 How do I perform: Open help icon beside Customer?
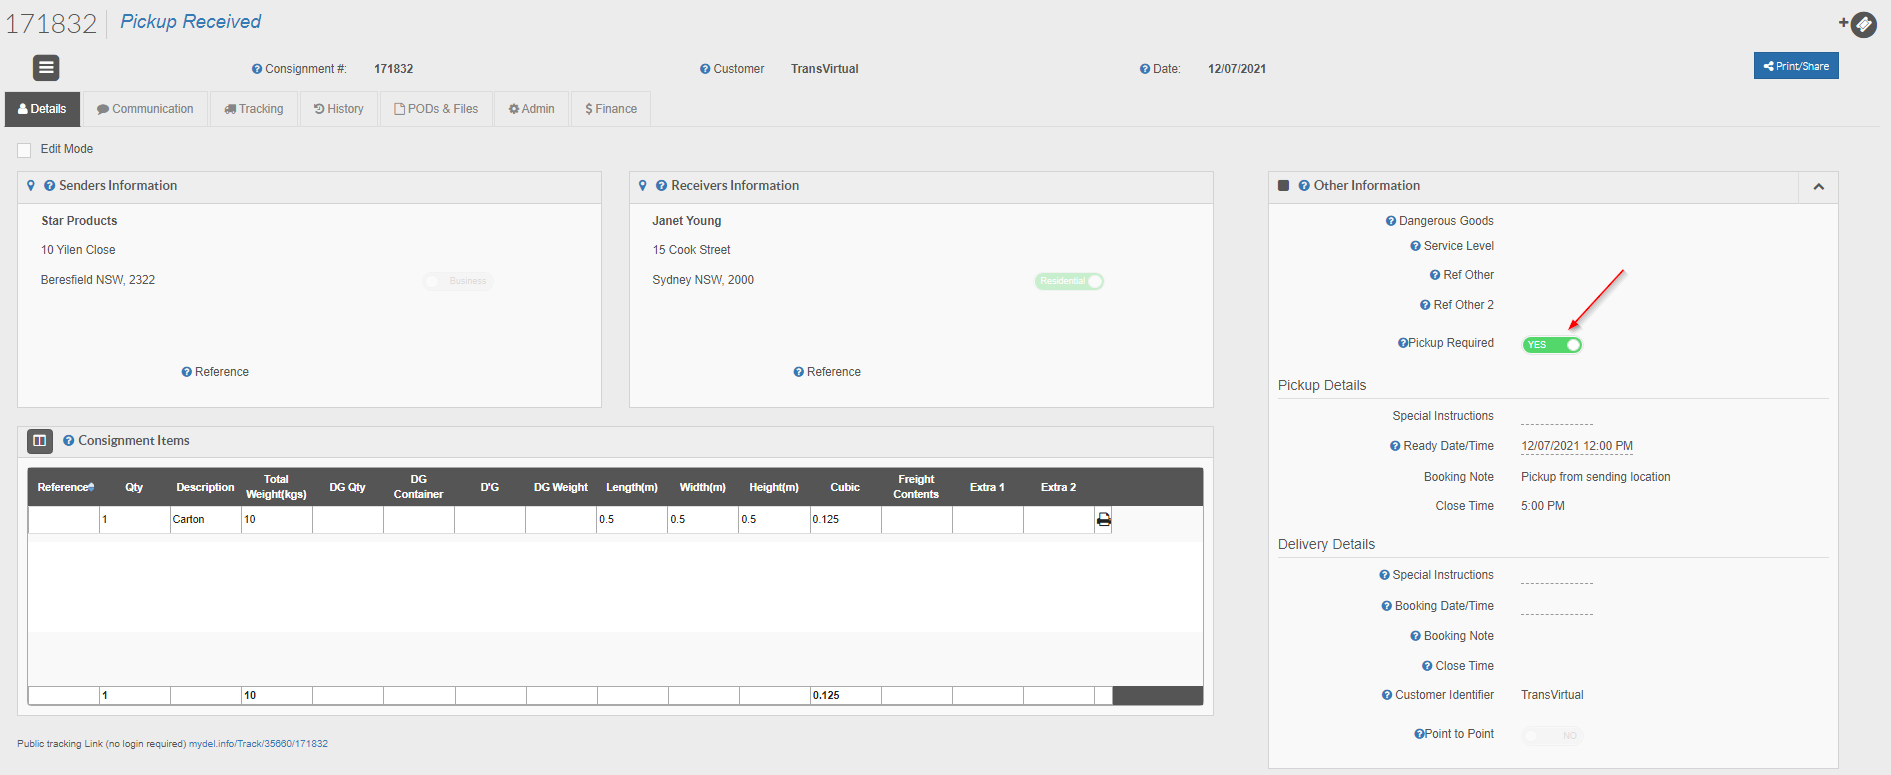point(705,69)
